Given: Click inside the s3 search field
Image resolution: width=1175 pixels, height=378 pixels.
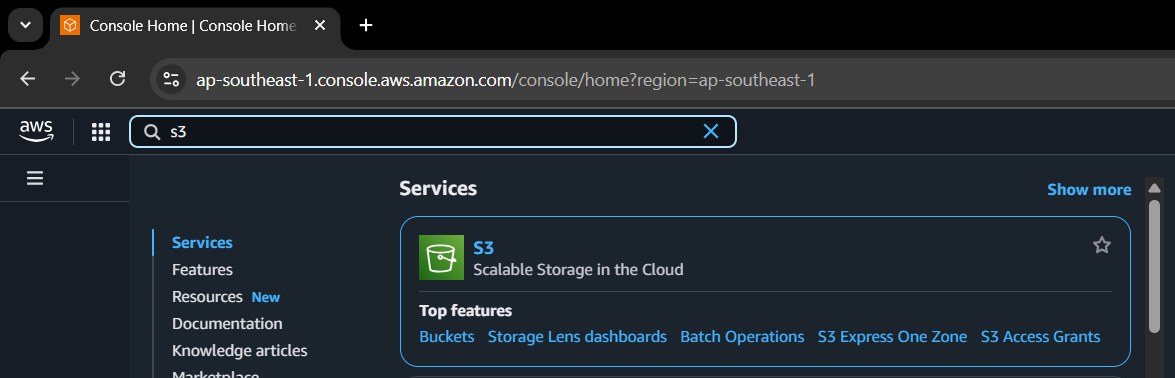Looking at the screenshot, I should (432, 132).
